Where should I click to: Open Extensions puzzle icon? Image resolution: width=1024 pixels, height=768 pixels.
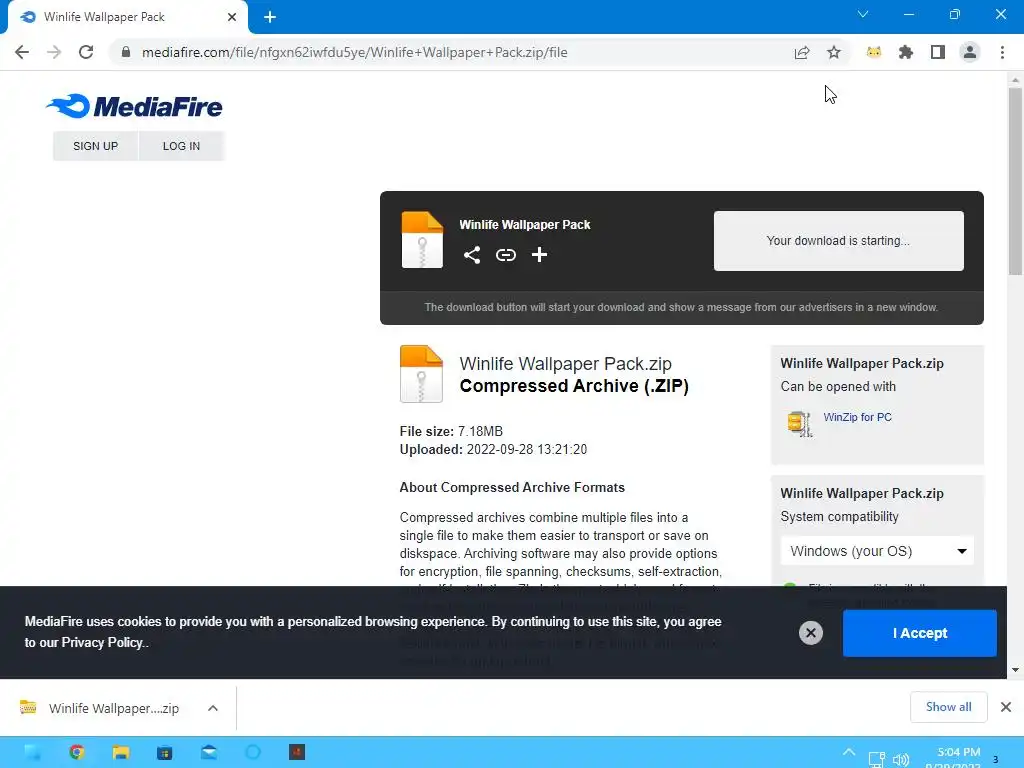(x=906, y=52)
